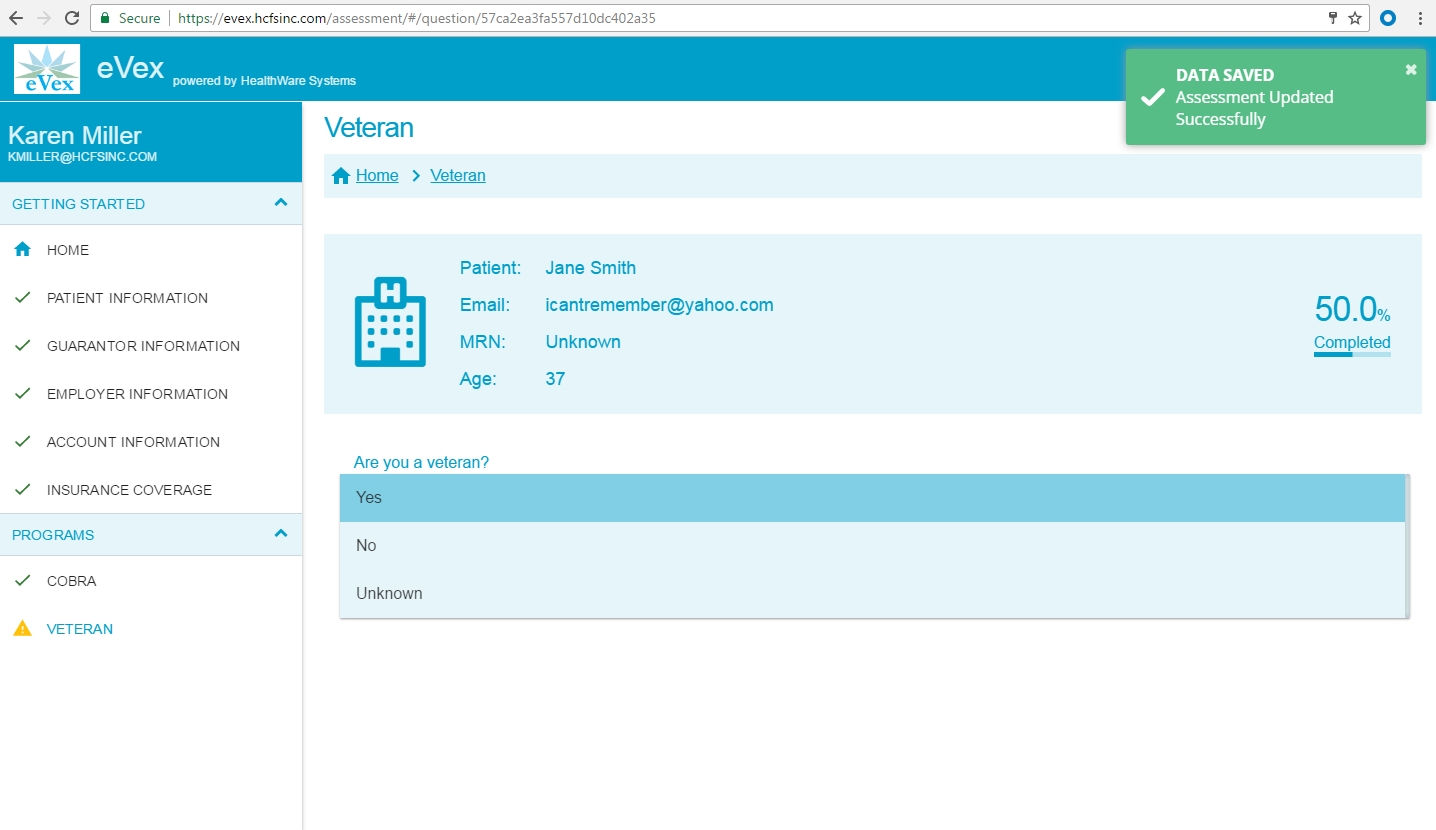Collapse the Programs section
Viewport: 1436px width, 830px height.
tap(281, 534)
